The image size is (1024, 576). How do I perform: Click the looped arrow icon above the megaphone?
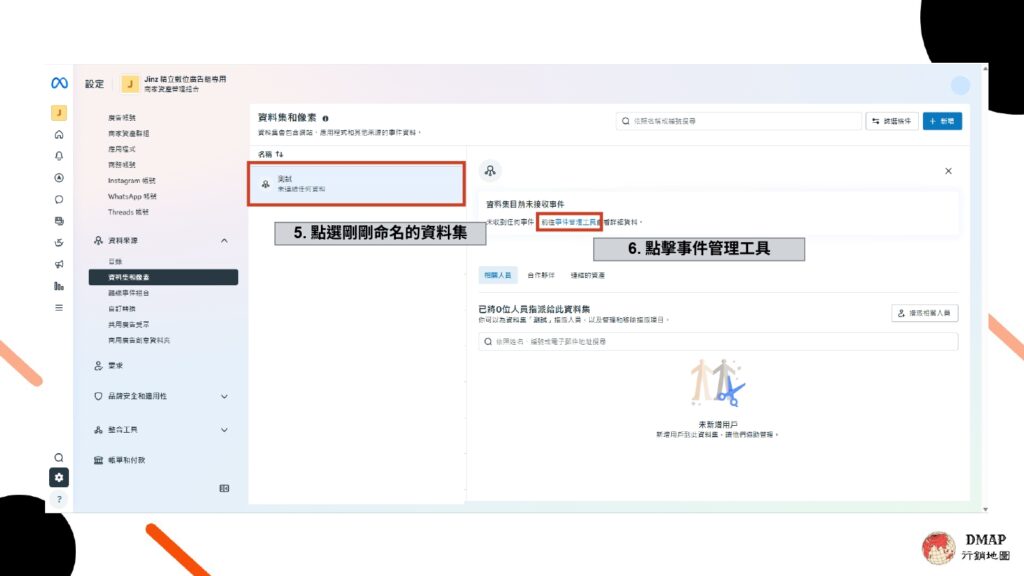coord(59,242)
